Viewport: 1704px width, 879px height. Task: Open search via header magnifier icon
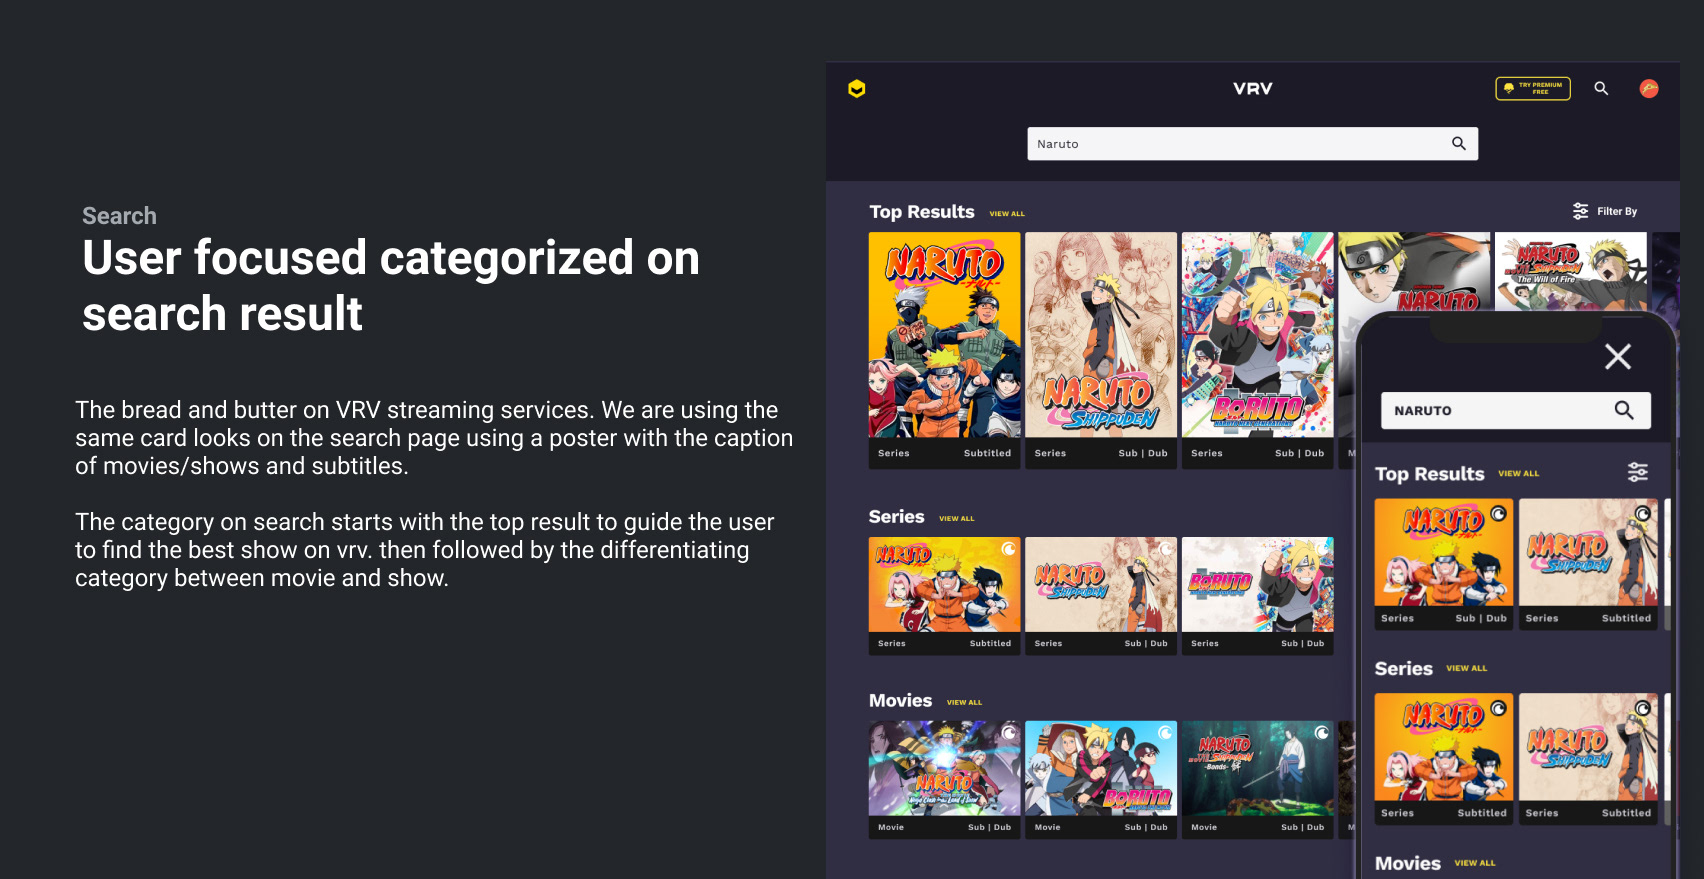1601,88
